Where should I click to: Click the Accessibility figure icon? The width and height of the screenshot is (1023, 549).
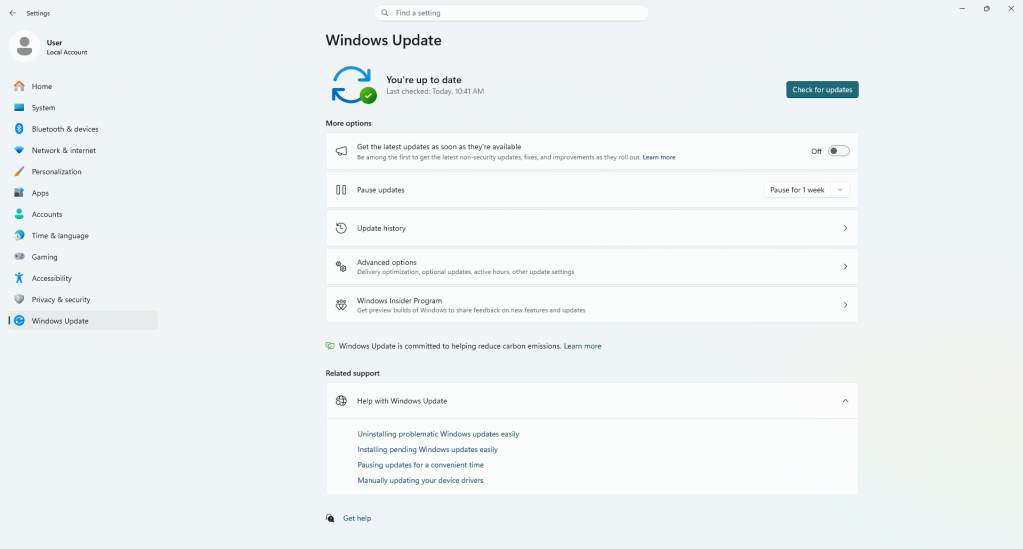(19, 278)
